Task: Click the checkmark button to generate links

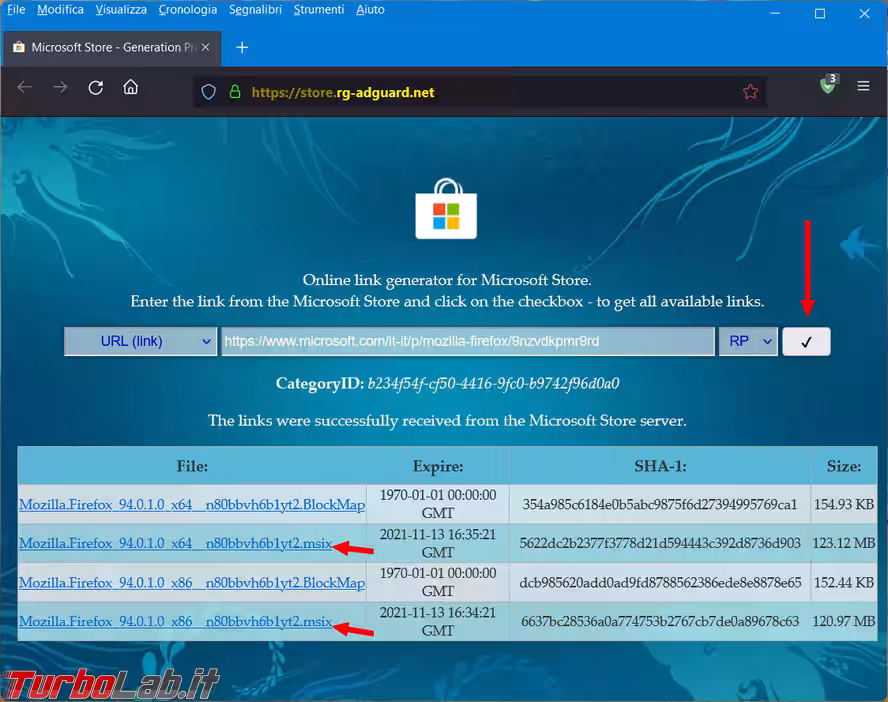Action: pyautogui.click(x=806, y=341)
